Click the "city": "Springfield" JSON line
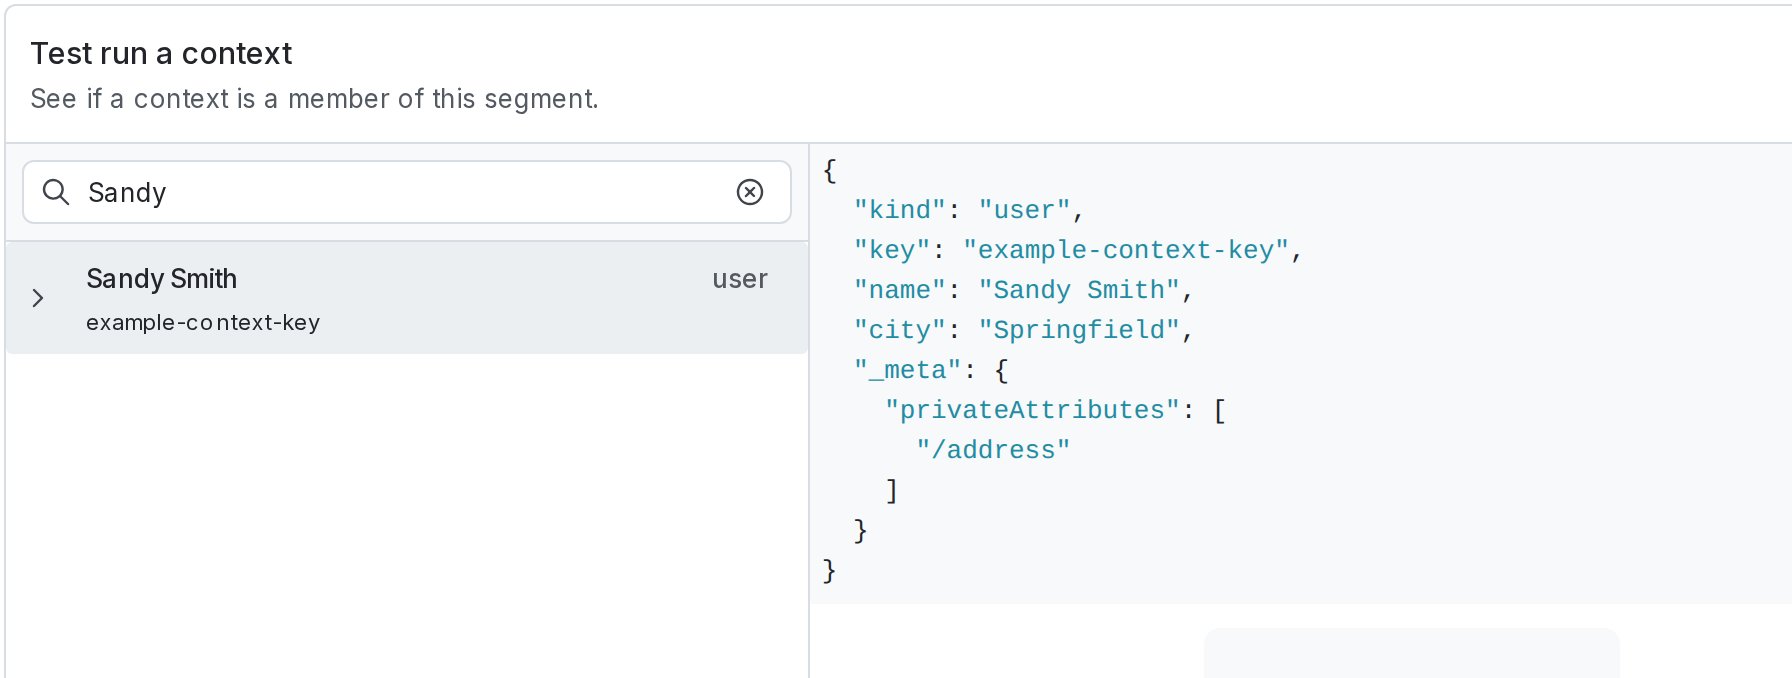Viewport: 1792px width, 678px height. [1023, 330]
